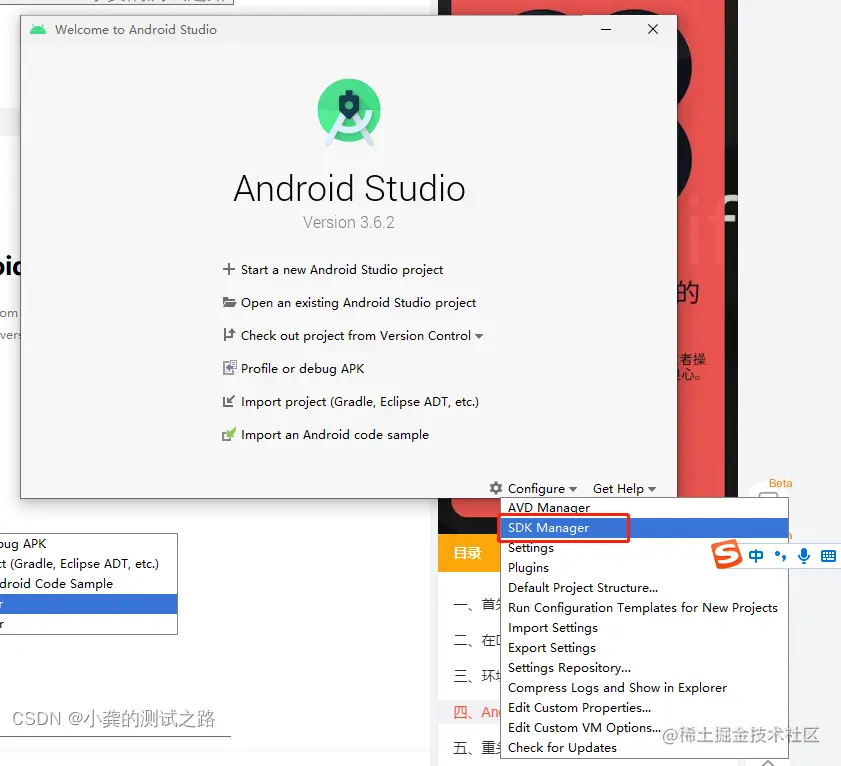
Task: Click the Import project arrow icon
Action: tap(229, 401)
